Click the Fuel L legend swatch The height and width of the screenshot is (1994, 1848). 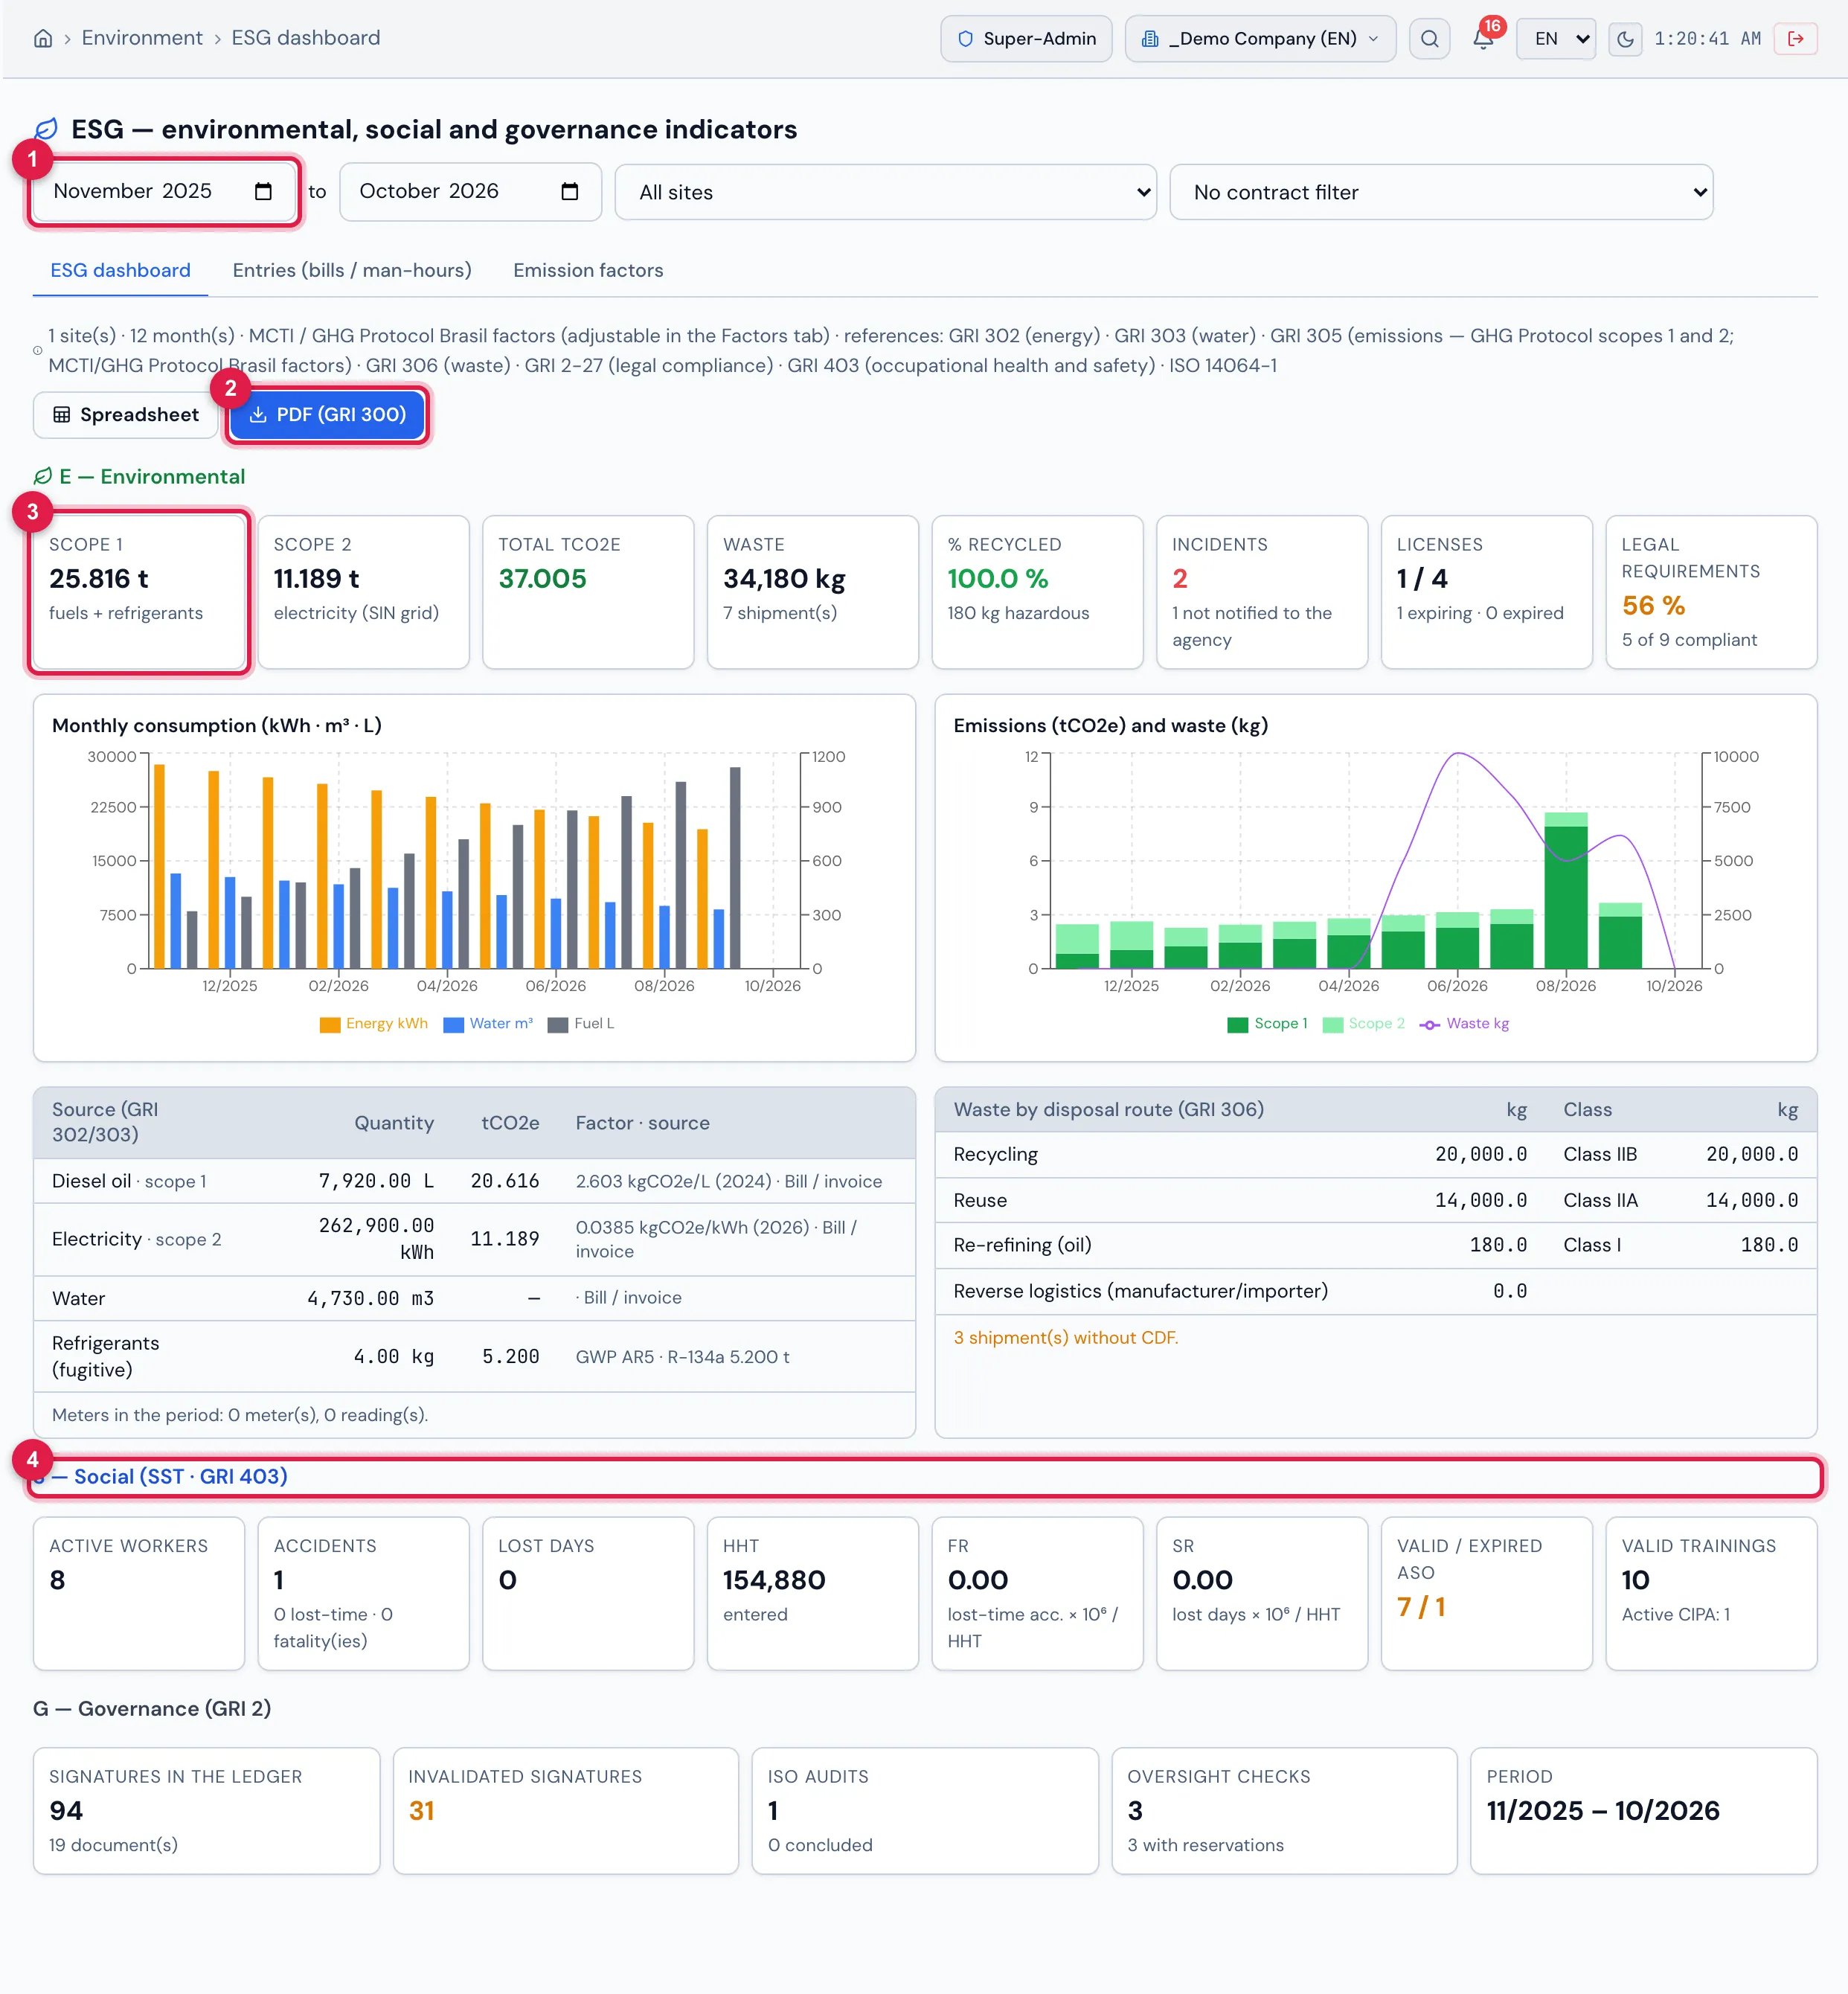coord(558,1024)
